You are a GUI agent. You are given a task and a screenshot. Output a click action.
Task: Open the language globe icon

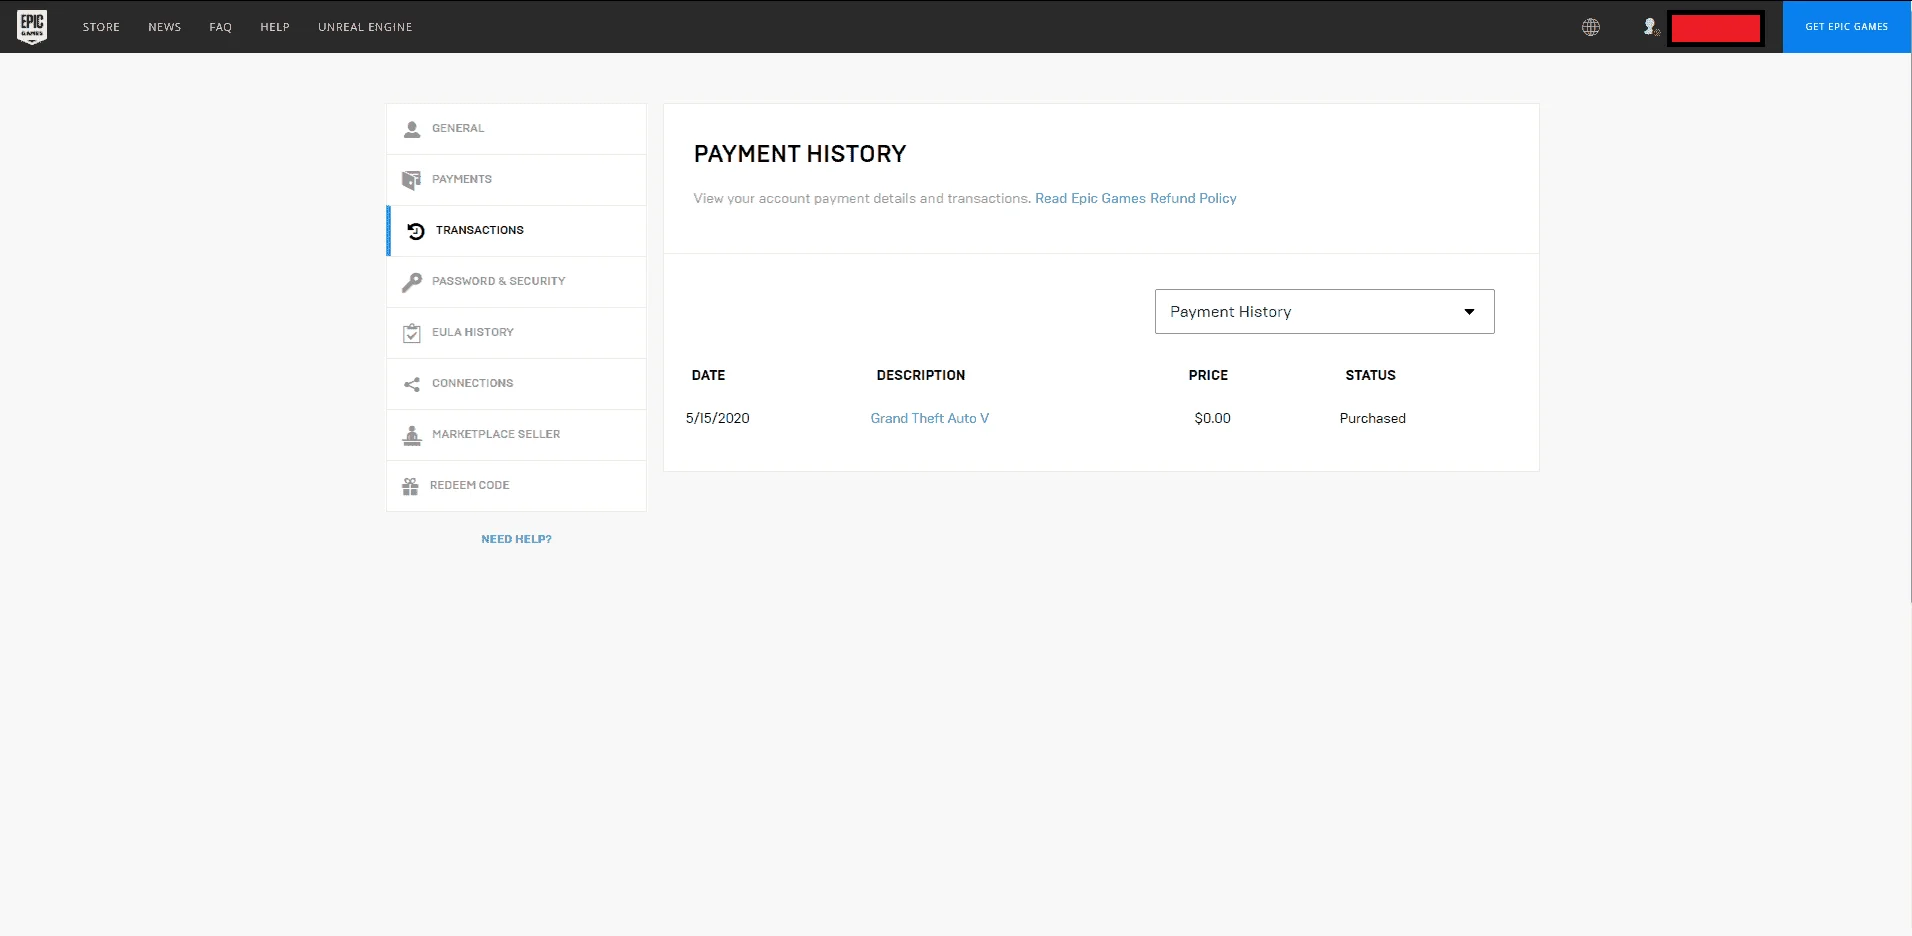tap(1591, 27)
